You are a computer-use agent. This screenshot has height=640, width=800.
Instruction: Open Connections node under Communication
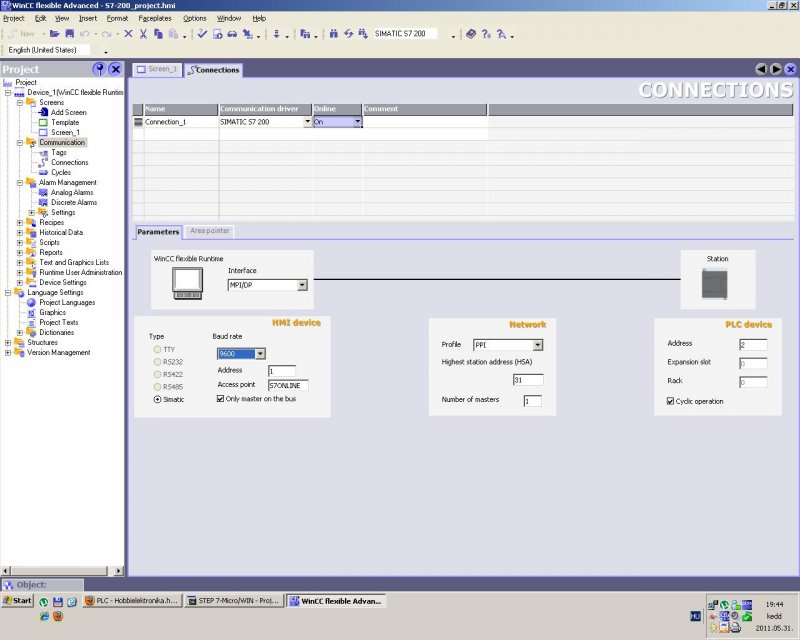pos(69,162)
